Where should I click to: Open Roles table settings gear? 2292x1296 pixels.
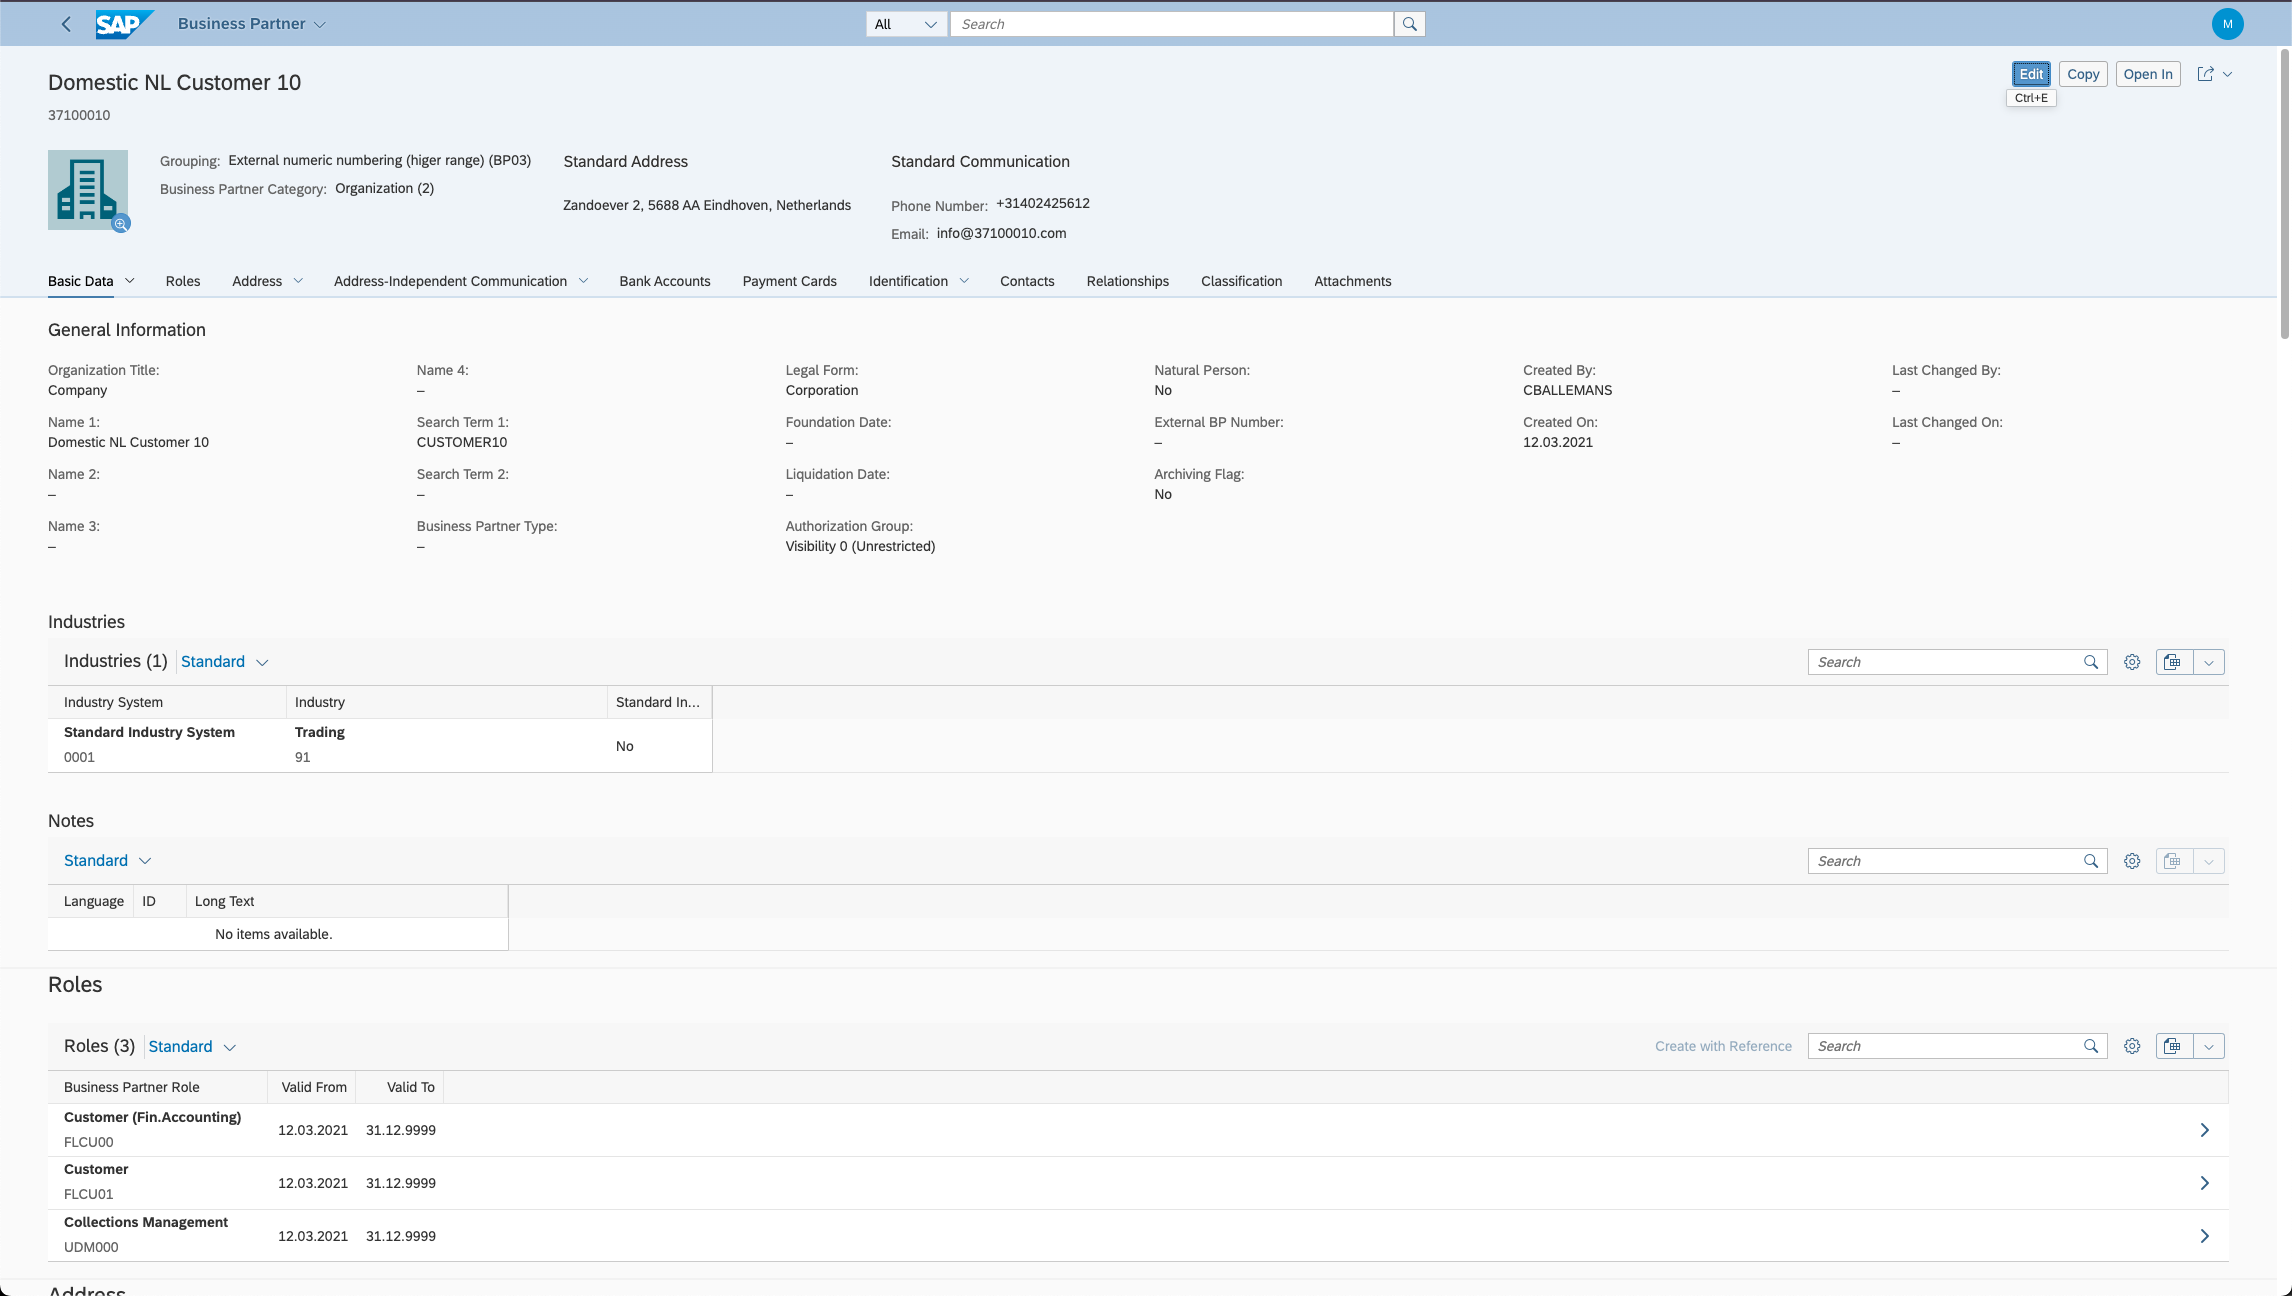tap(2132, 1046)
